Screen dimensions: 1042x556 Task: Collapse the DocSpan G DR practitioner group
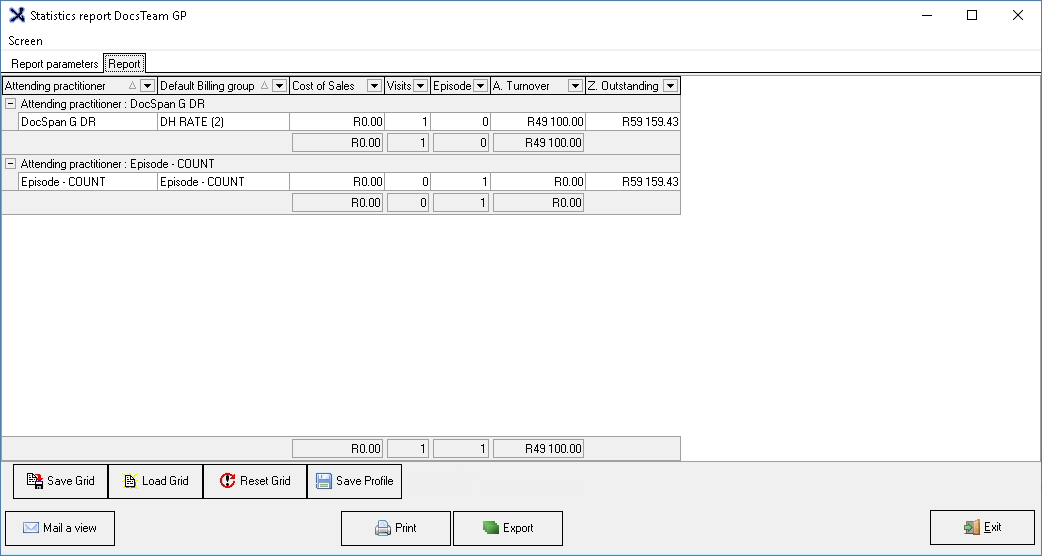10,104
